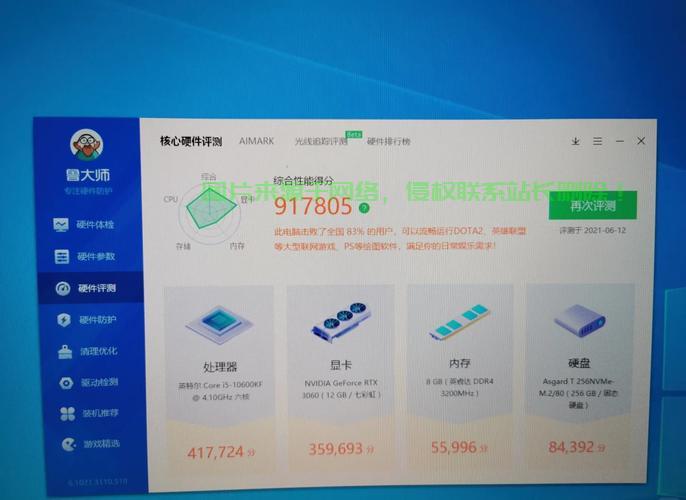The image size is (686, 500).
Task: Click NVIDIA GeForce RTX 3060 description
Action: click(x=341, y=388)
